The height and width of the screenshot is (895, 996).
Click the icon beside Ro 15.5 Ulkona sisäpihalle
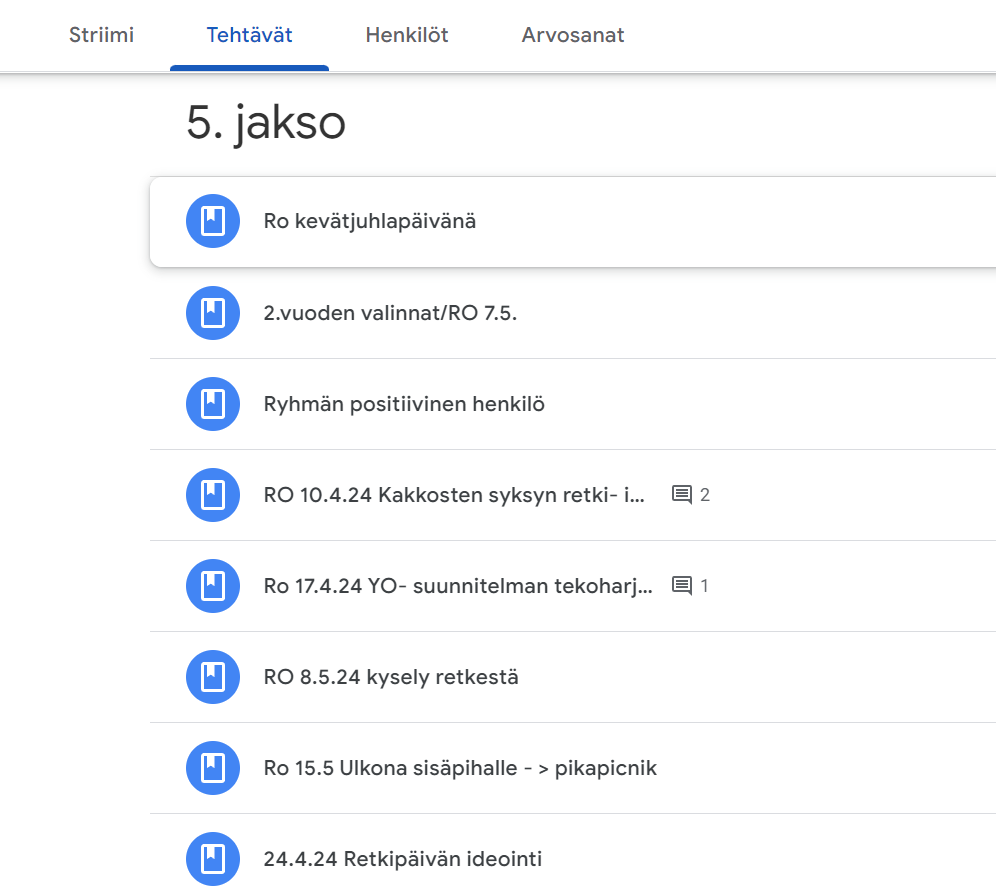(x=213, y=768)
